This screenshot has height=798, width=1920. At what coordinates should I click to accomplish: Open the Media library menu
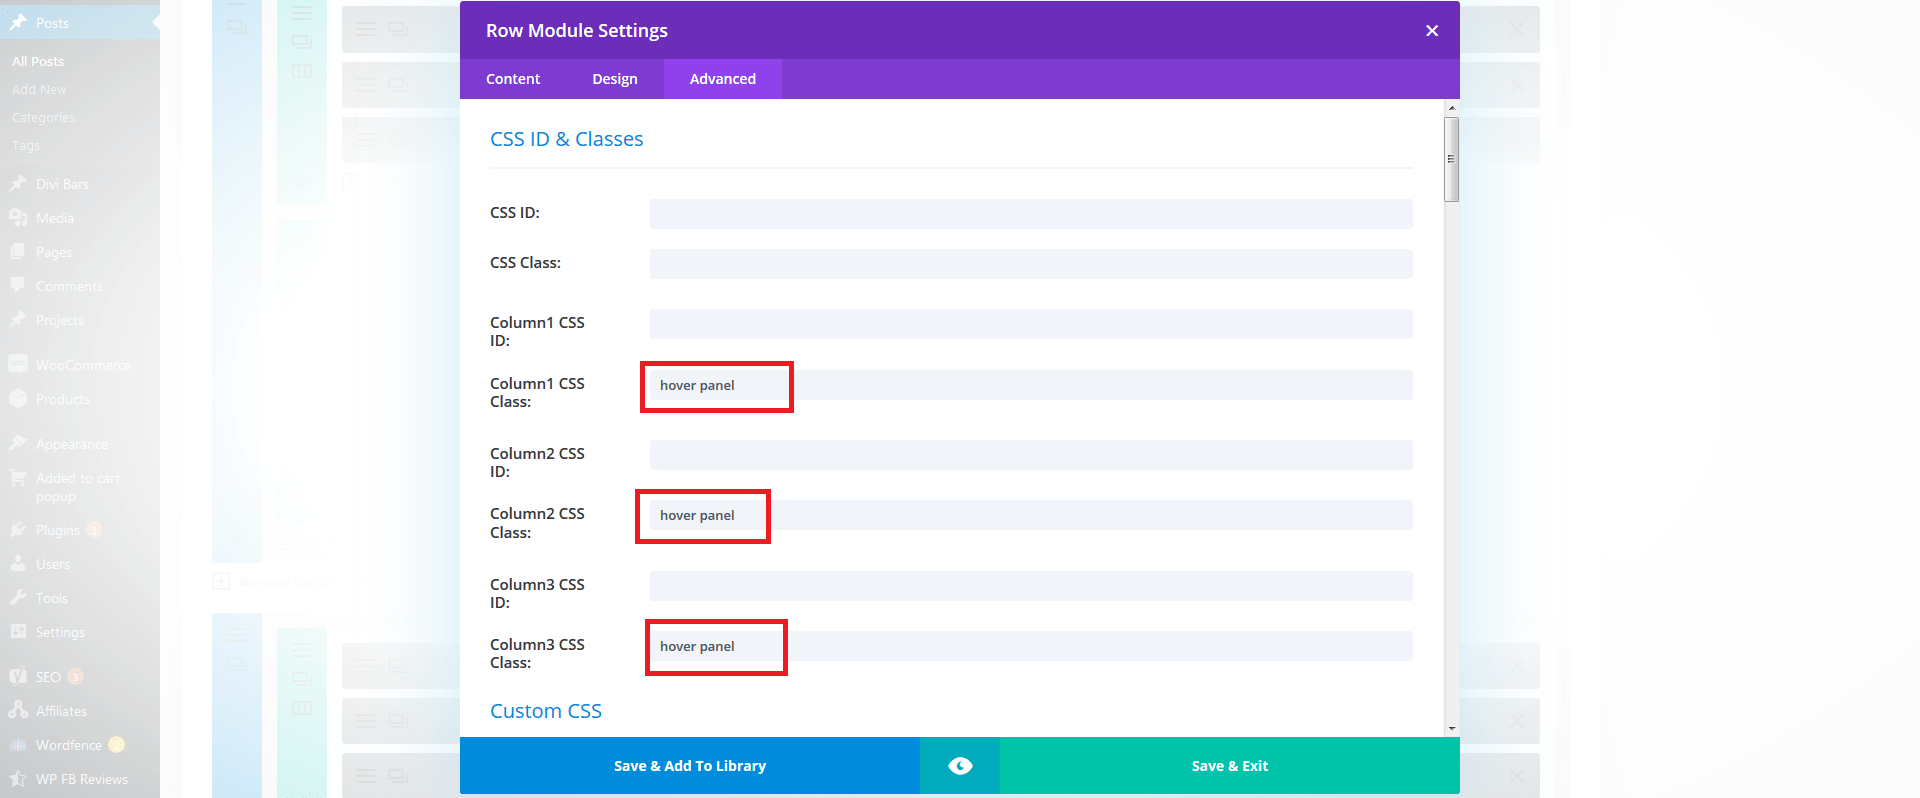[x=55, y=218]
